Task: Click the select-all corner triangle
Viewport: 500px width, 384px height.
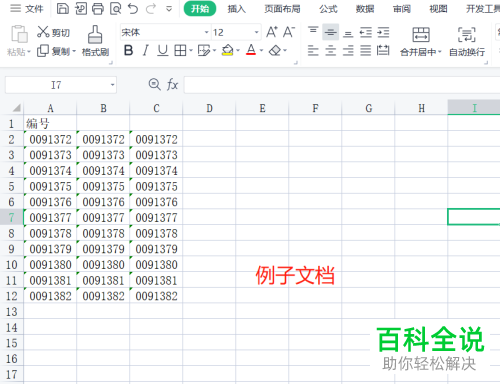Action: (x=17, y=108)
